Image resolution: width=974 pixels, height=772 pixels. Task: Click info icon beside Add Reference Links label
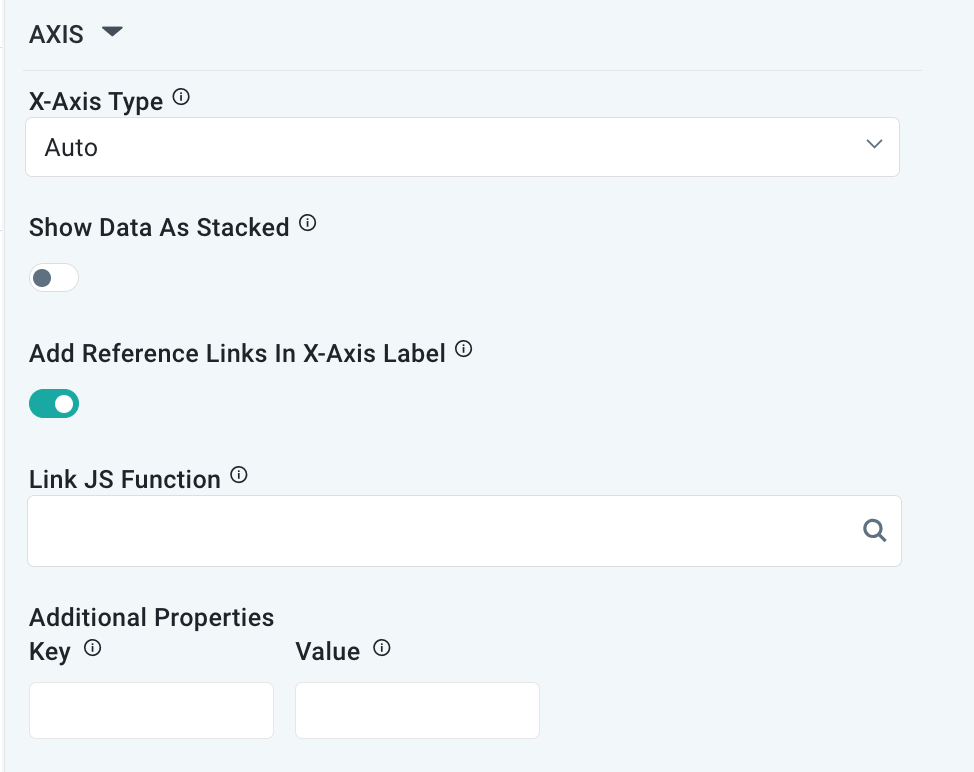click(x=464, y=350)
